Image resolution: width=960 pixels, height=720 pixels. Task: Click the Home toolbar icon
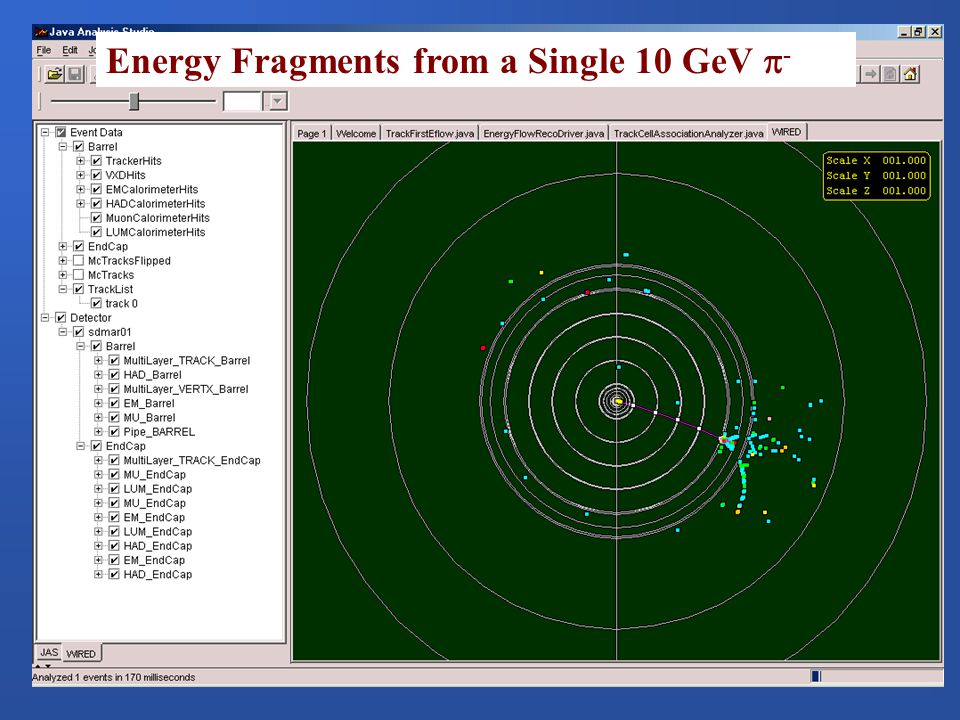[x=910, y=74]
